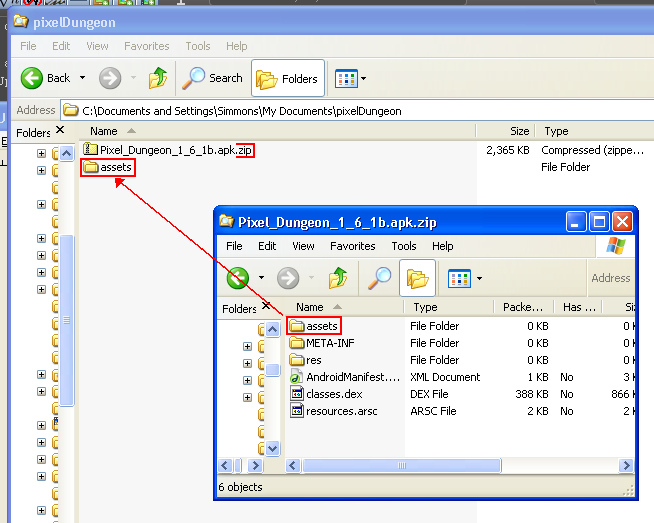Click Search magnifier in zip window toolbar
This screenshot has width=654, height=523.
point(380,278)
